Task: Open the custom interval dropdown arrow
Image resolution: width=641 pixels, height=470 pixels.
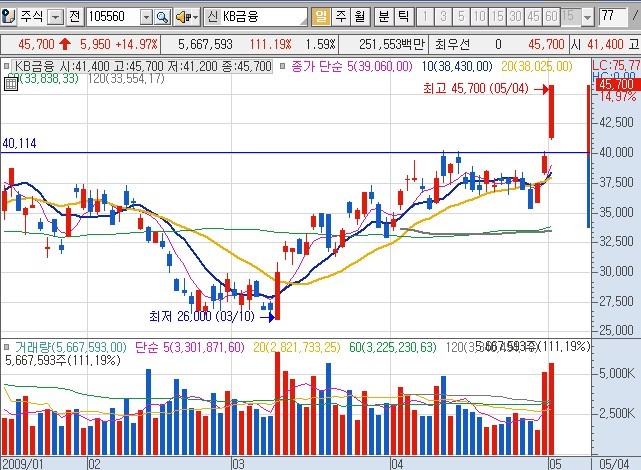Action: point(587,17)
